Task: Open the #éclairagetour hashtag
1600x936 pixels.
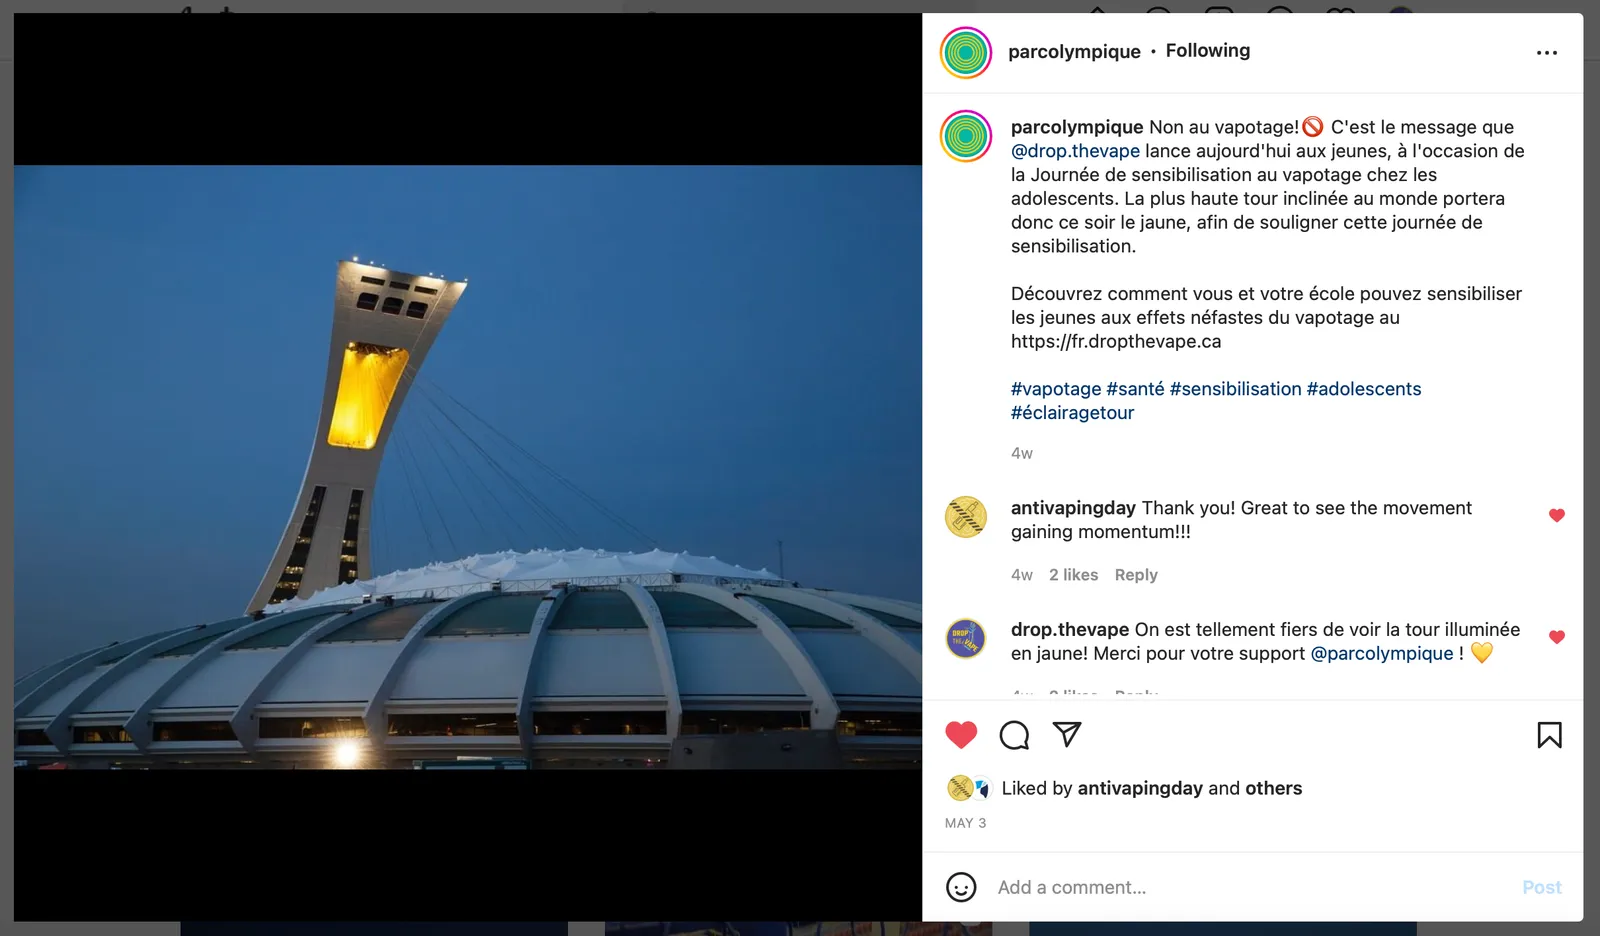Action: point(1072,413)
